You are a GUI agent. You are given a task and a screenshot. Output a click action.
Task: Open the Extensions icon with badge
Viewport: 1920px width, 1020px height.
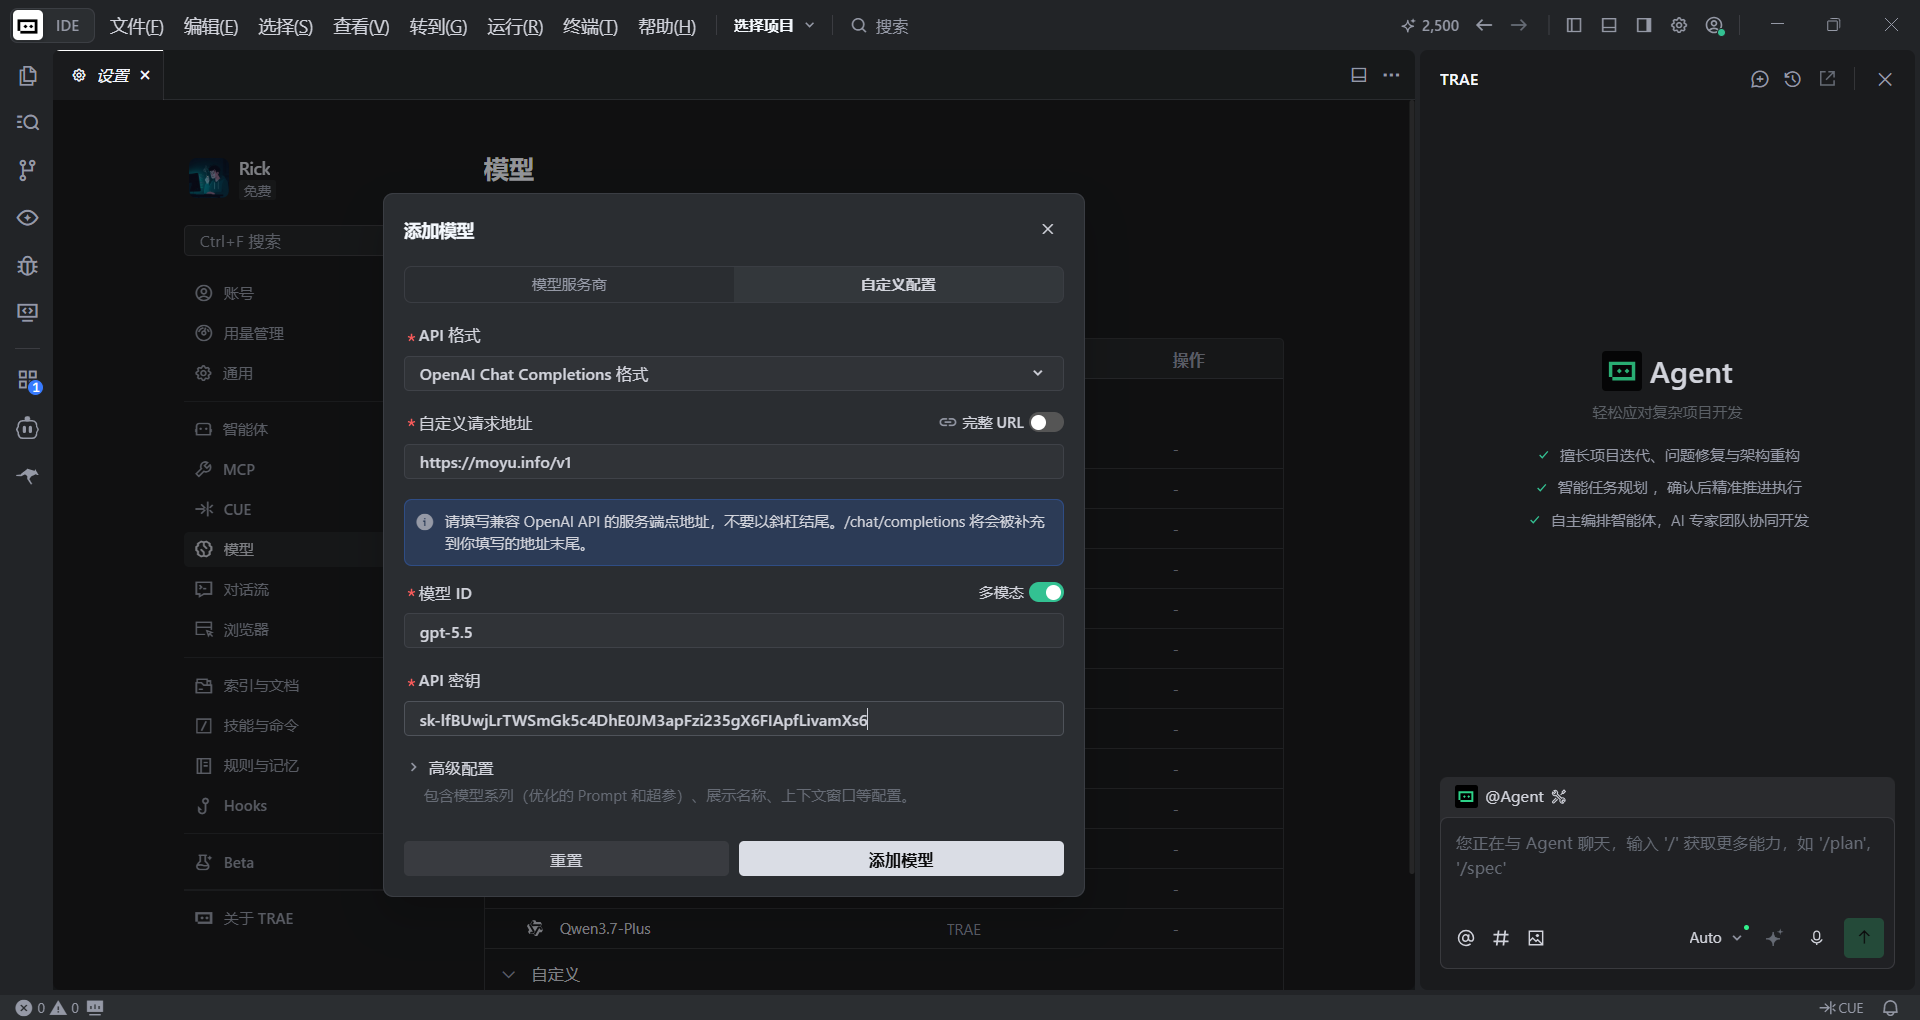click(x=28, y=381)
